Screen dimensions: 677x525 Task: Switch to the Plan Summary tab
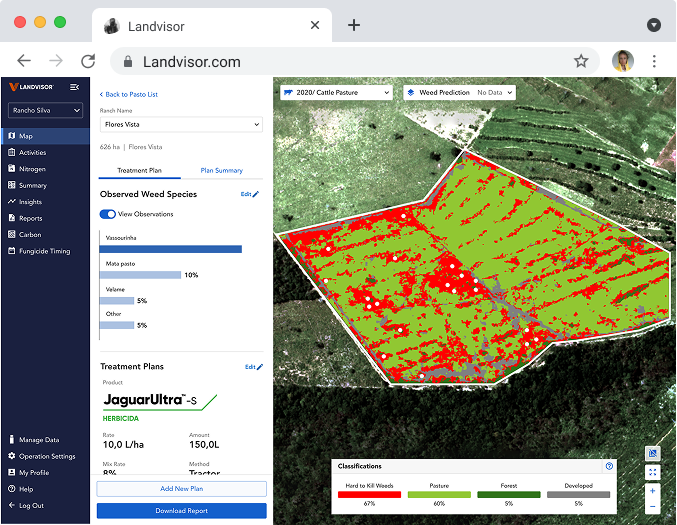coord(221,171)
